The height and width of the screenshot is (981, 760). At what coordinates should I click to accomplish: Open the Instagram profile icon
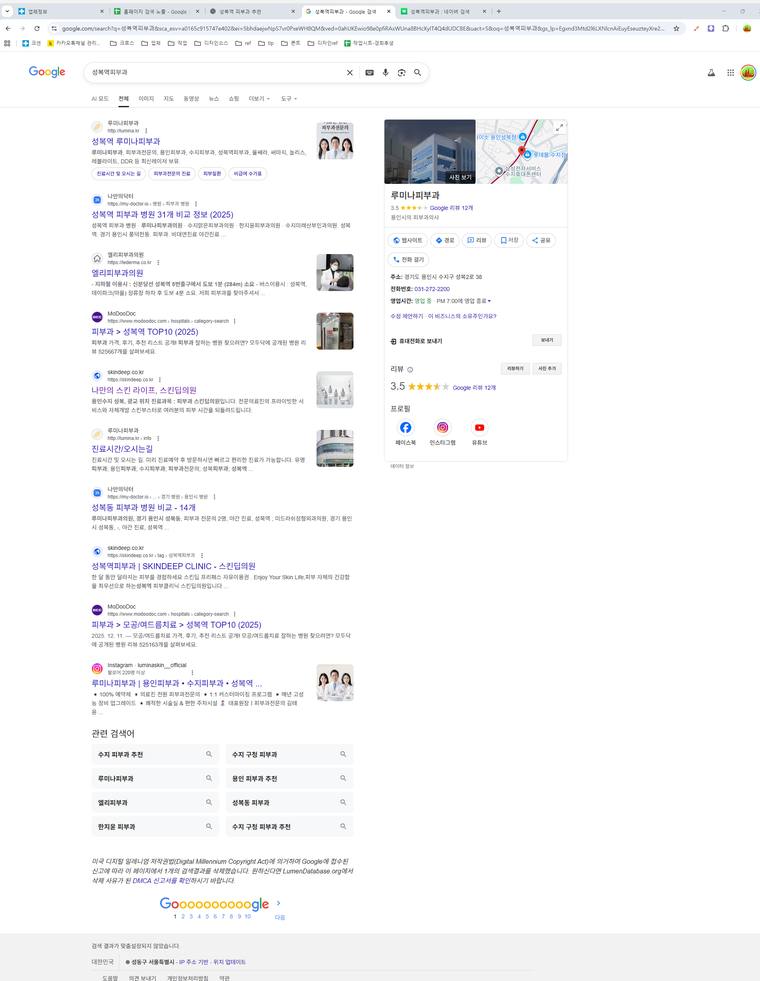(442, 427)
